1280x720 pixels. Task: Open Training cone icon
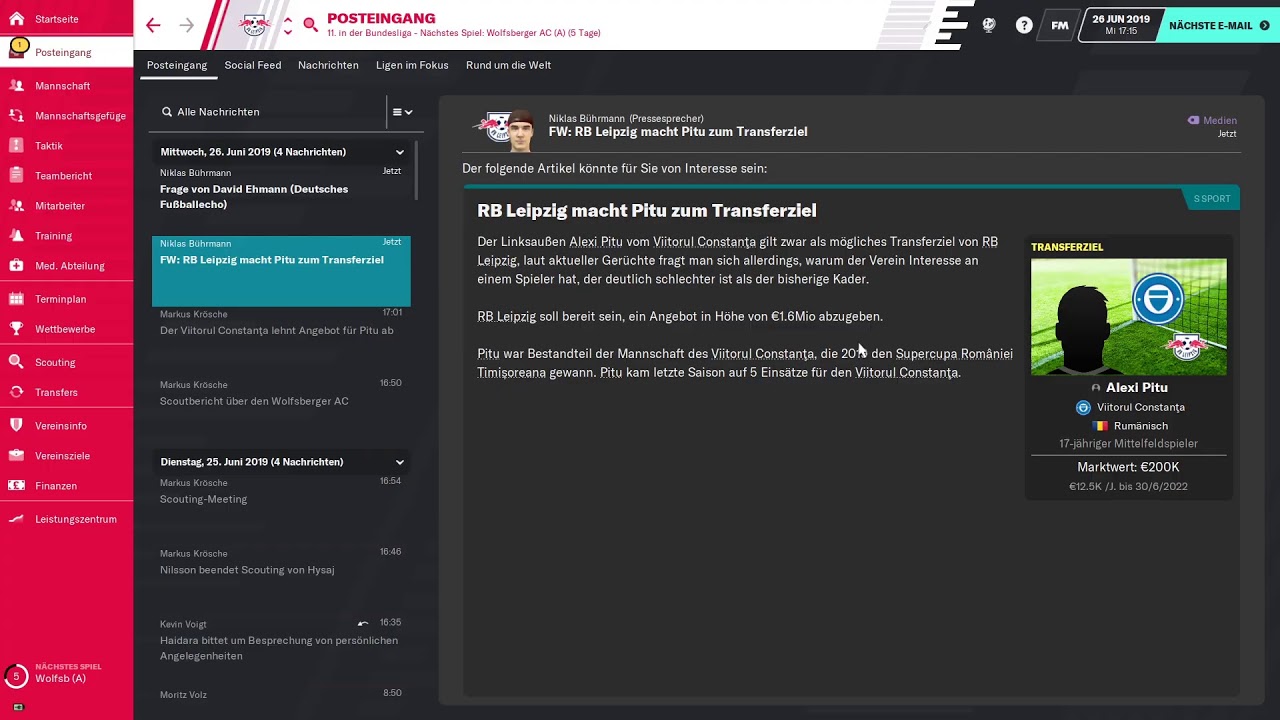pyautogui.click(x=16, y=236)
